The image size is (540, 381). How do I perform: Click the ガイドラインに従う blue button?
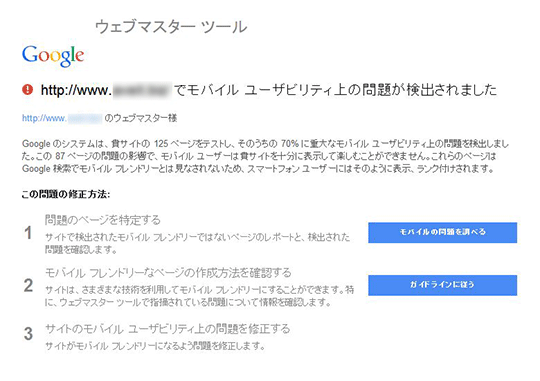(443, 285)
